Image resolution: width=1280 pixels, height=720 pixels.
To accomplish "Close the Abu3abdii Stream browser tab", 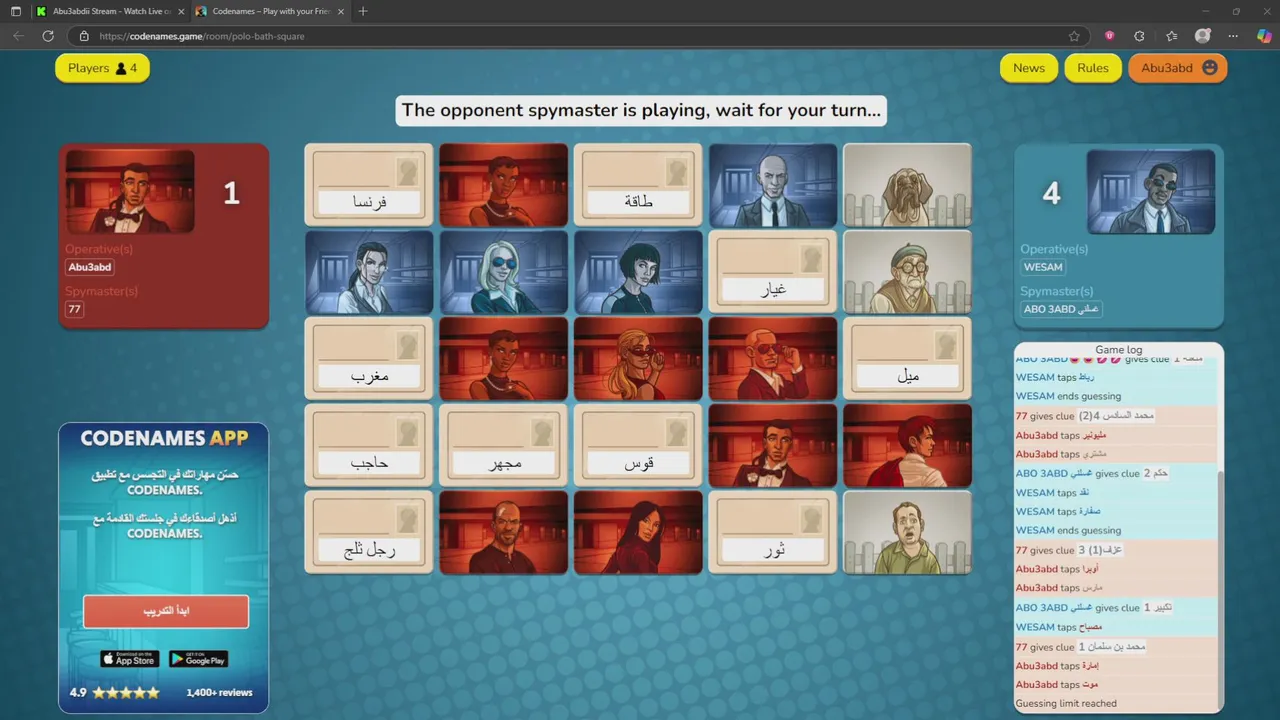I will pyautogui.click(x=180, y=11).
